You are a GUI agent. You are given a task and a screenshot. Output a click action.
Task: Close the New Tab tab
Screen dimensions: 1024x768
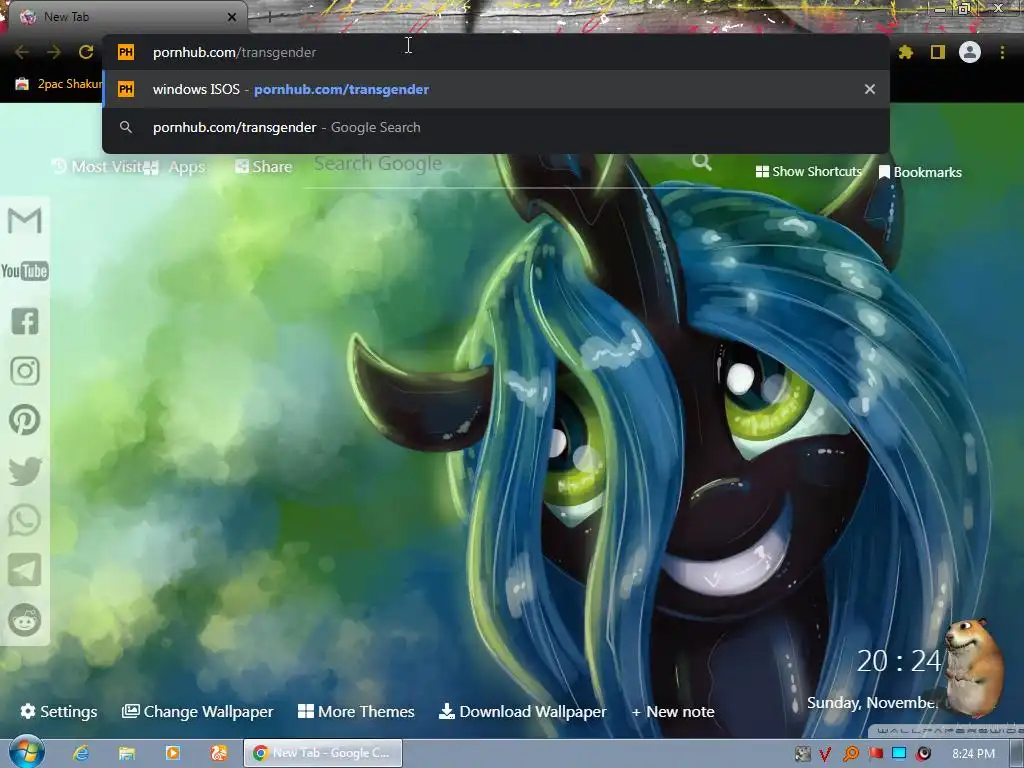pos(232,17)
